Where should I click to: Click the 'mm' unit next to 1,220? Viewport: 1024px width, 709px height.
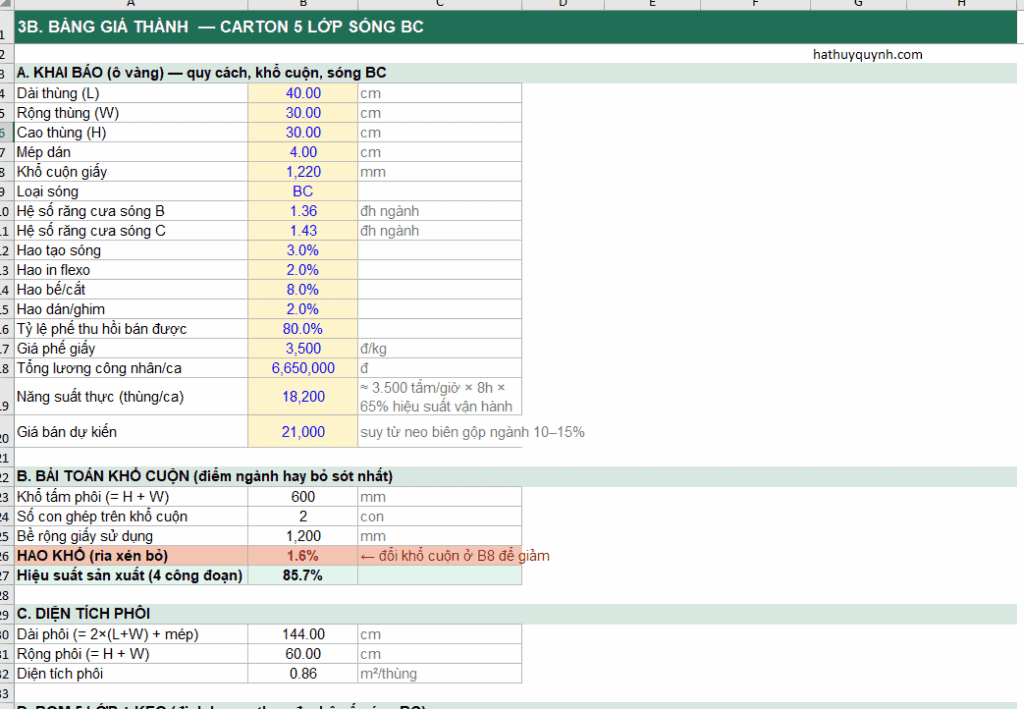tap(440, 172)
